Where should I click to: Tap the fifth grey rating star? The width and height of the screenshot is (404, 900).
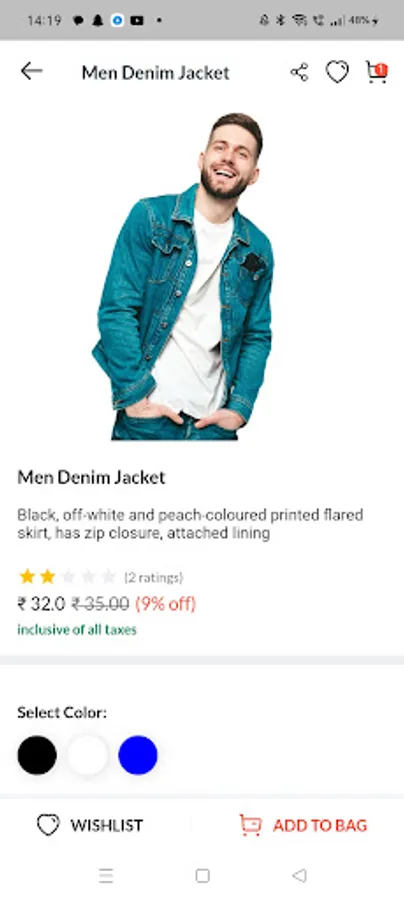click(x=108, y=576)
